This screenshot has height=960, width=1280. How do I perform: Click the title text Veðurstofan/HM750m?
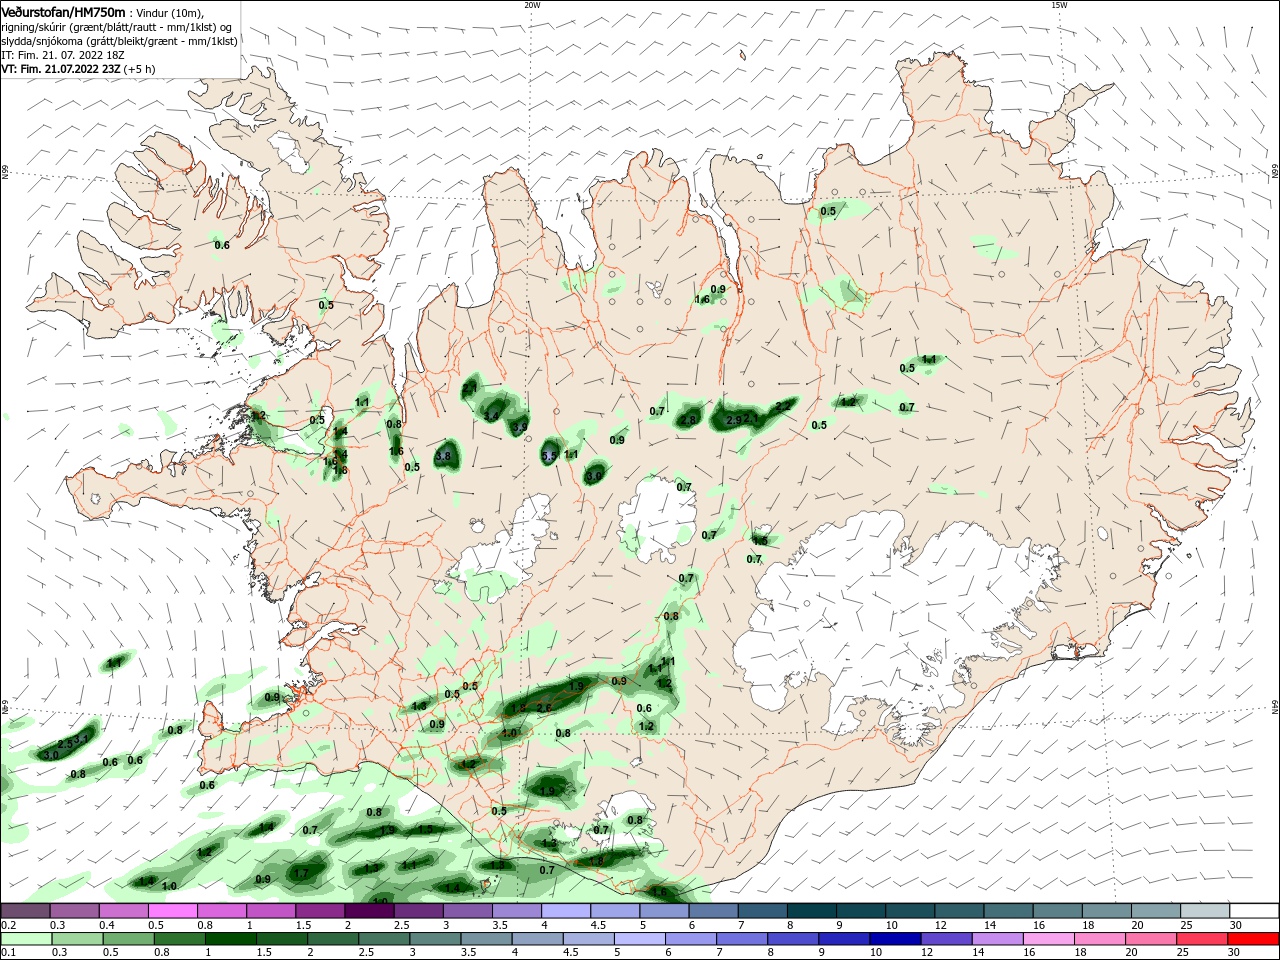(64, 12)
